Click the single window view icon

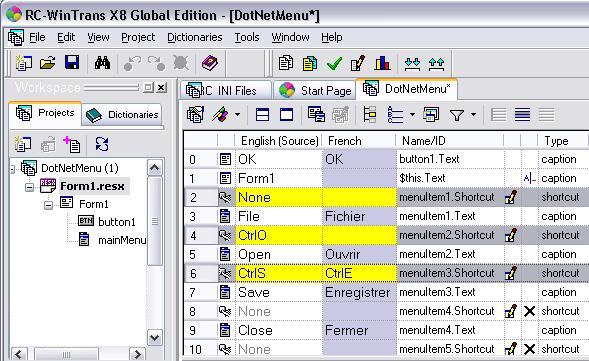click(x=286, y=115)
